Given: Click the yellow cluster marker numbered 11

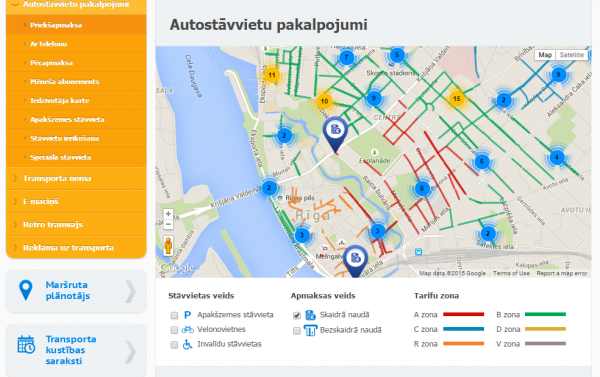Looking at the screenshot, I should coord(272,75).
